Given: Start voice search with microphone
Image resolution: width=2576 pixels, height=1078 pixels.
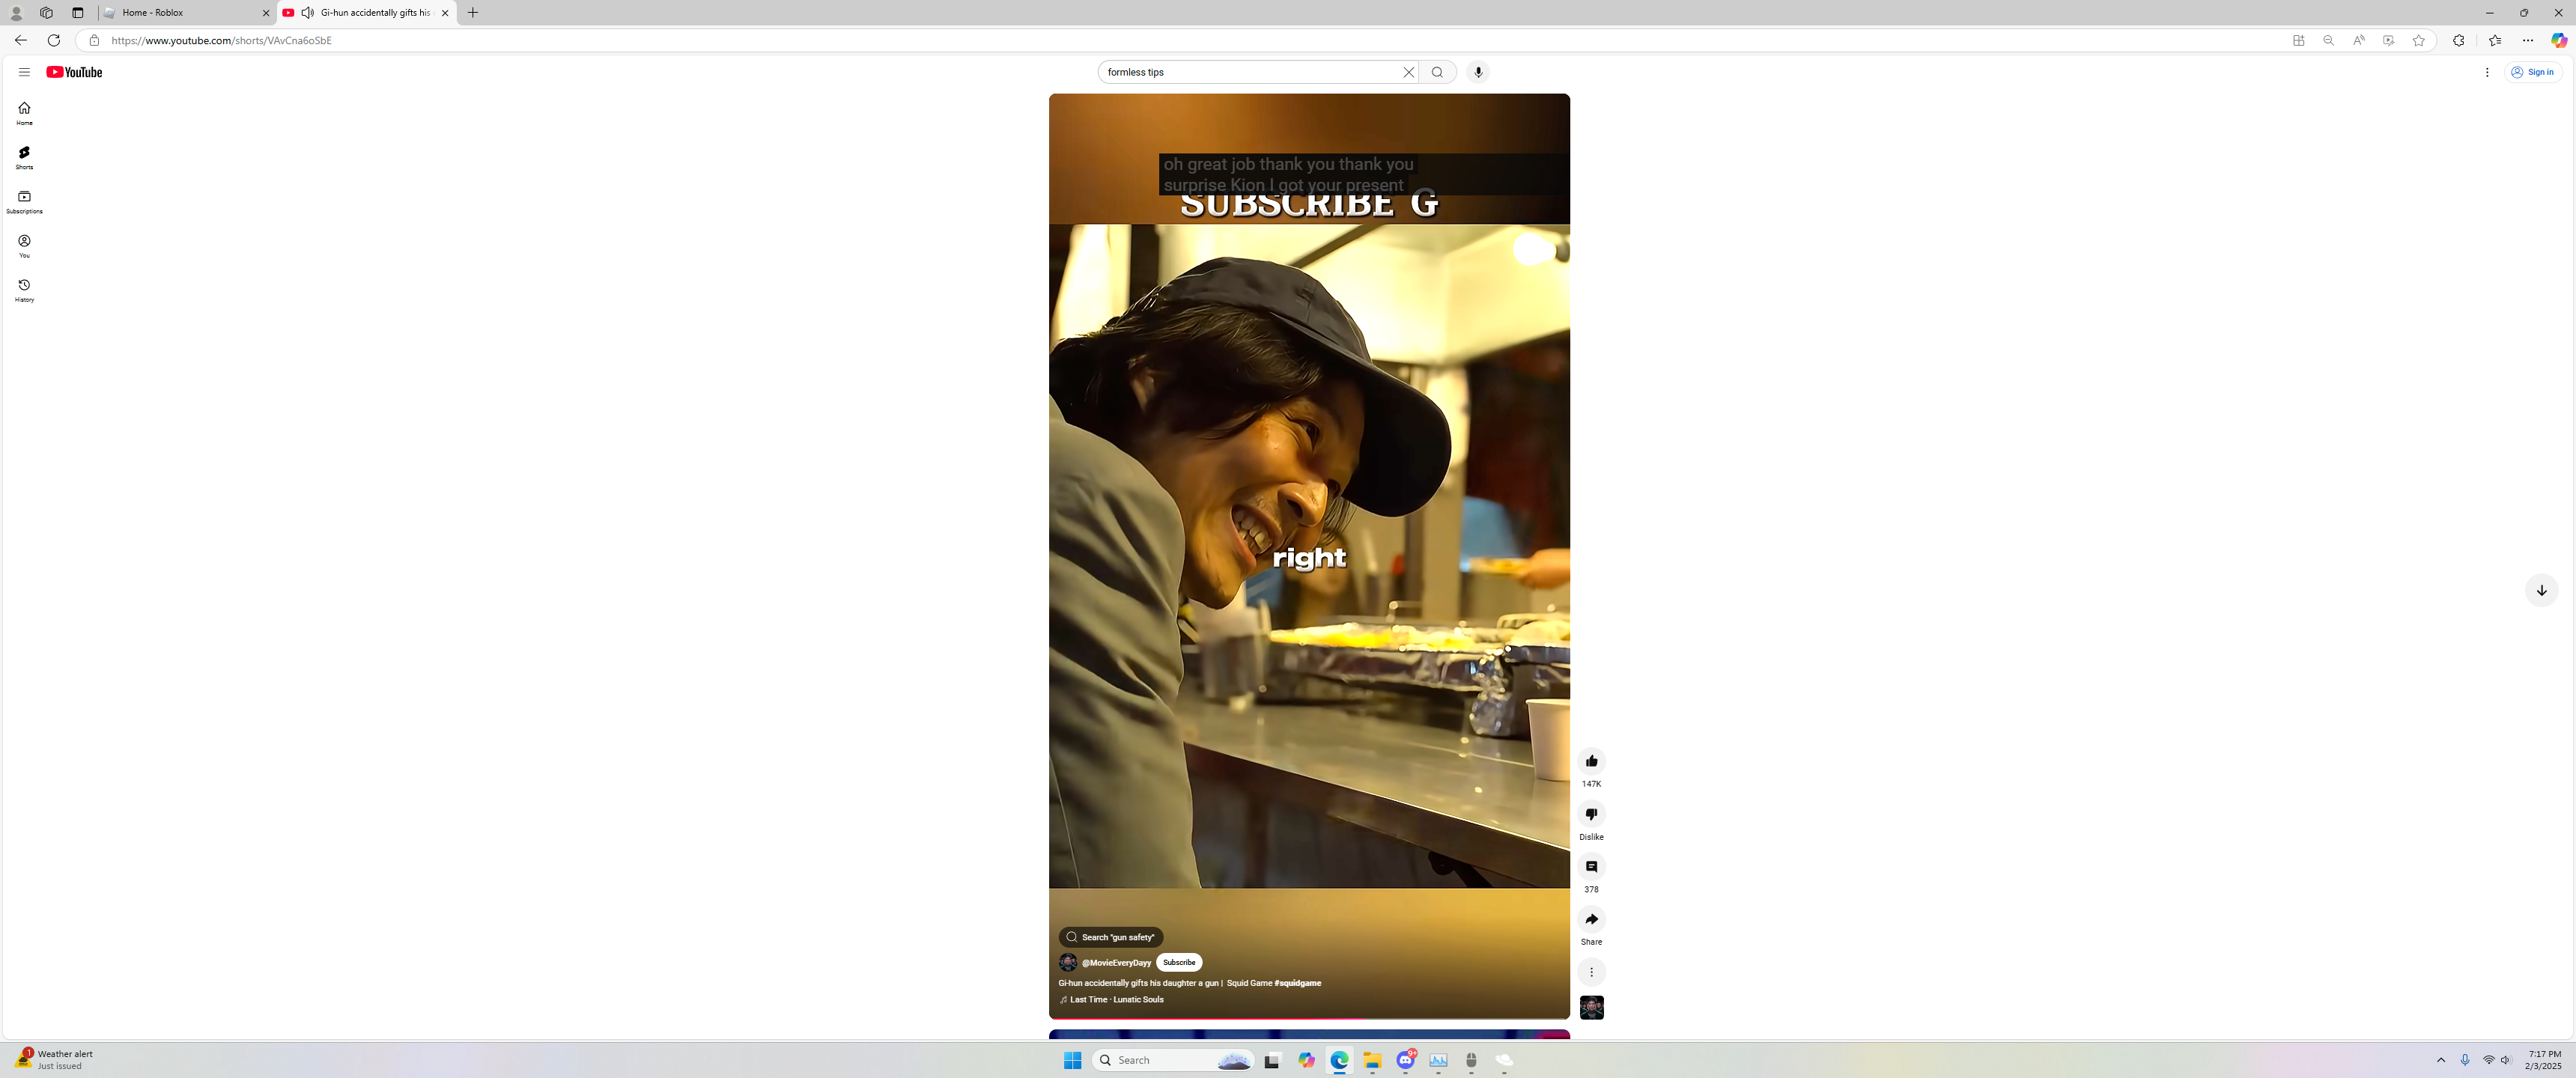Looking at the screenshot, I should coord(1478,72).
